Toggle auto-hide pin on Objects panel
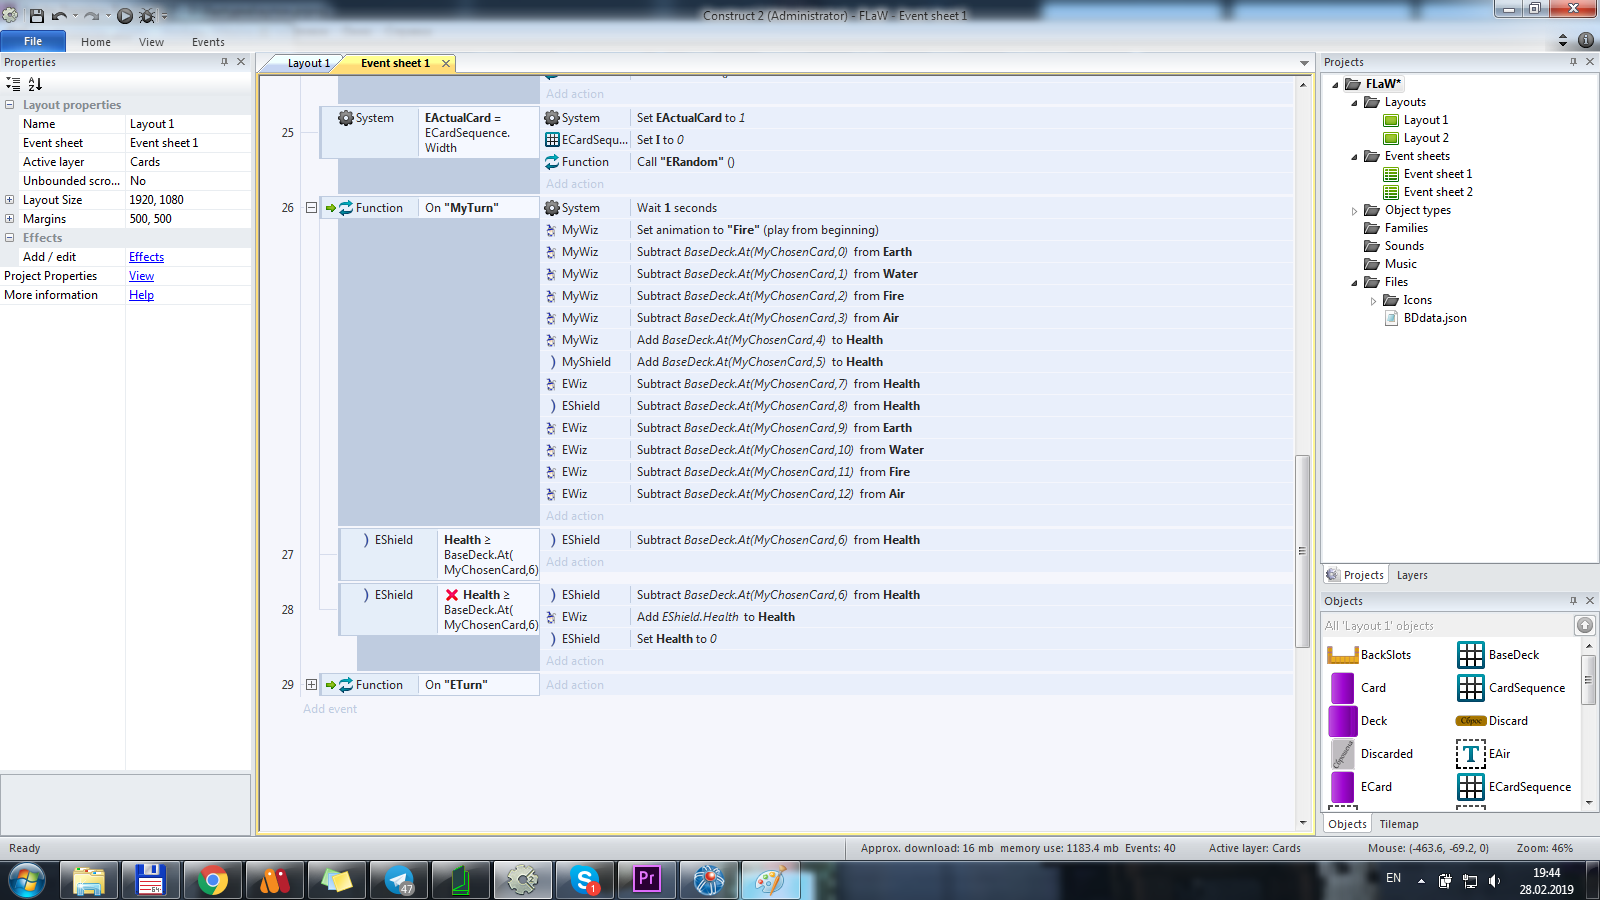This screenshot has width=1600, height=900. pos(1573,601)
